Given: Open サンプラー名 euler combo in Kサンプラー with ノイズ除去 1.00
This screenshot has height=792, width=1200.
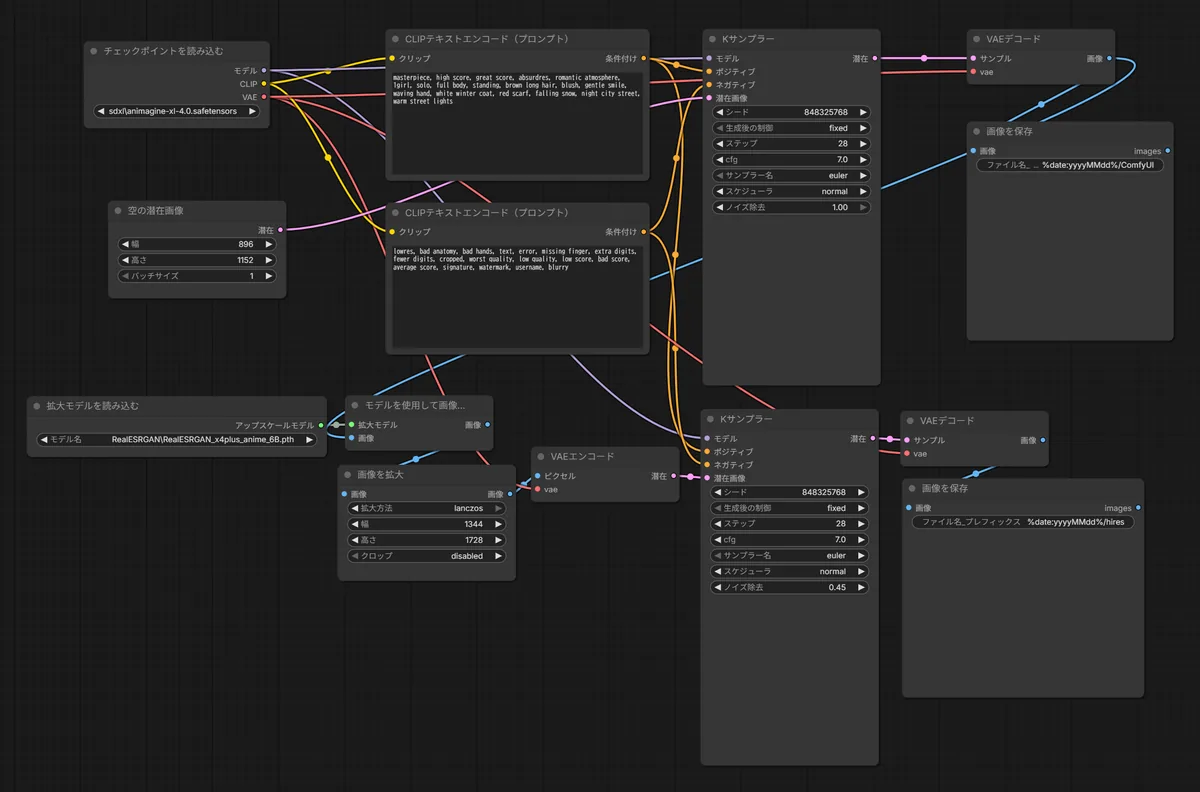Looking at the screenshot, I should coord(790,175).
